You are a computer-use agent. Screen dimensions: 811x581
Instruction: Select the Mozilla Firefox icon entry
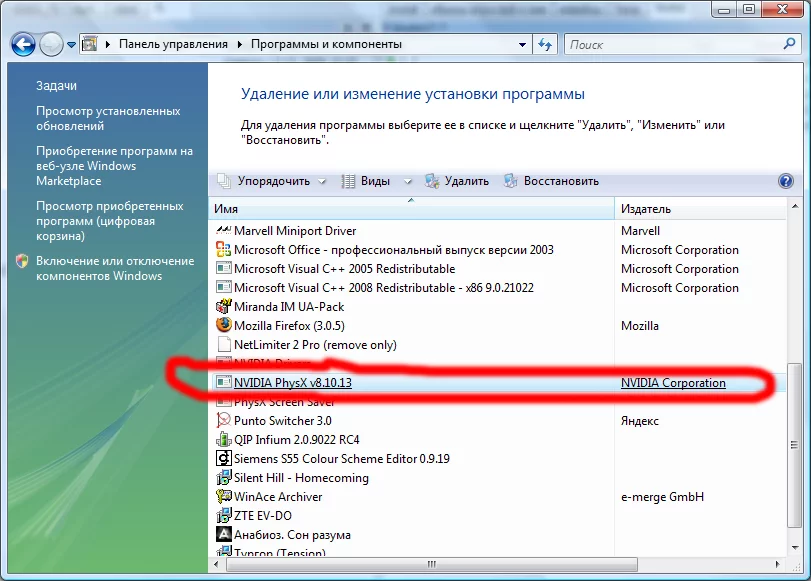click(x=223, y=325)
